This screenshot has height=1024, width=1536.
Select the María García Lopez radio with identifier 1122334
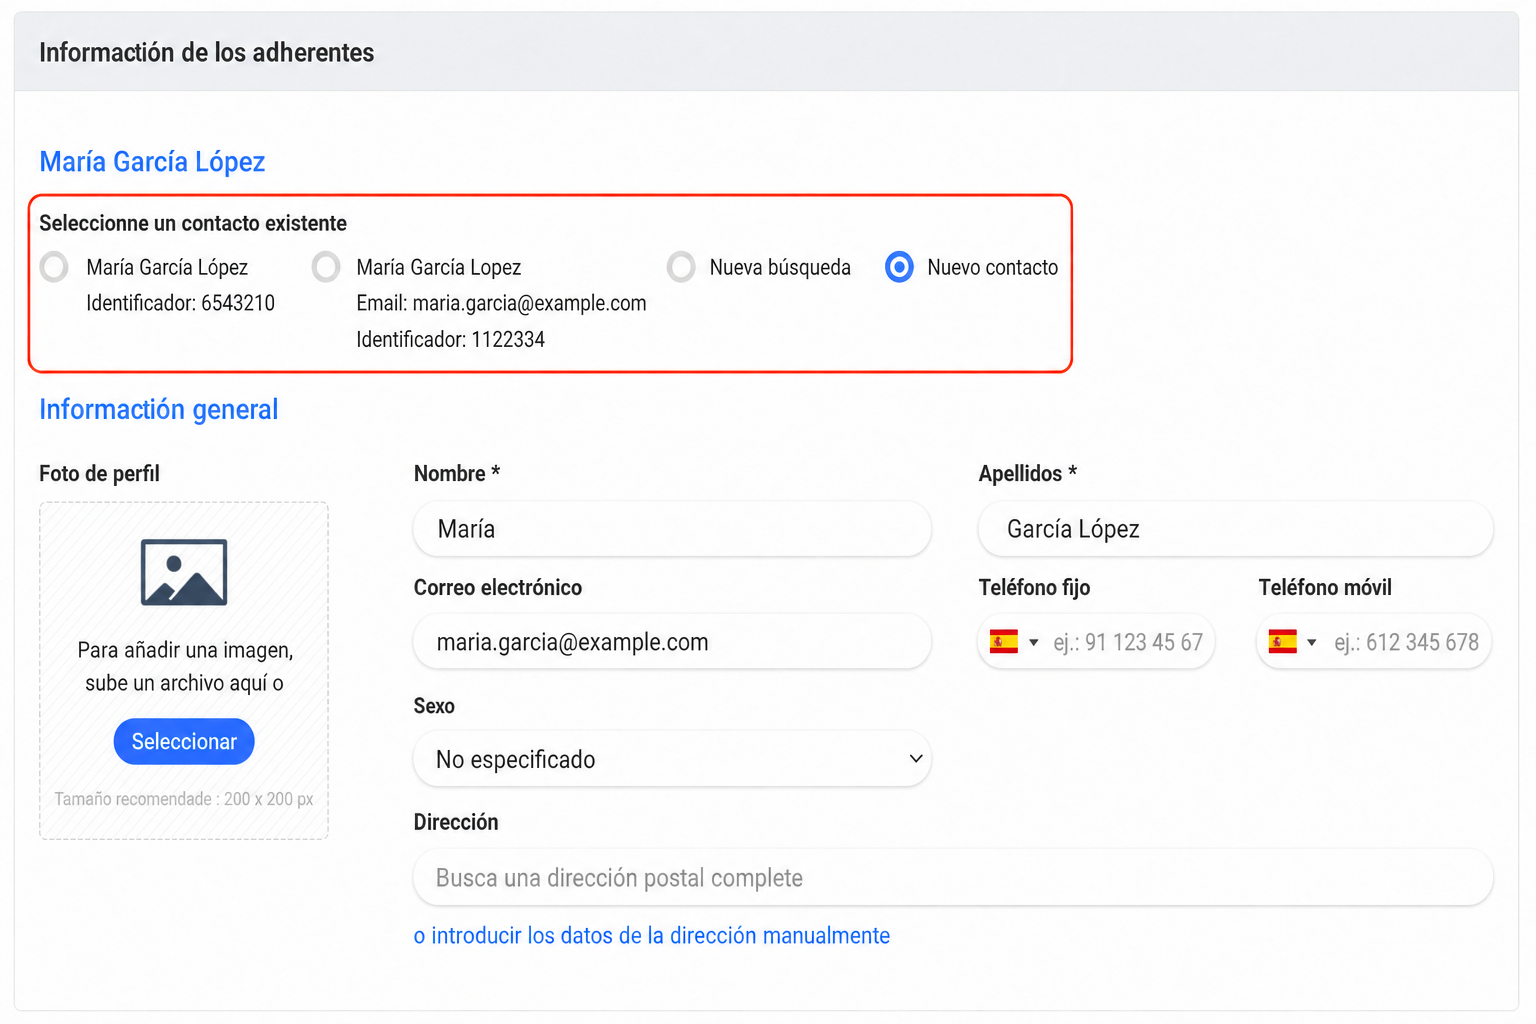[x=326, y=267]
